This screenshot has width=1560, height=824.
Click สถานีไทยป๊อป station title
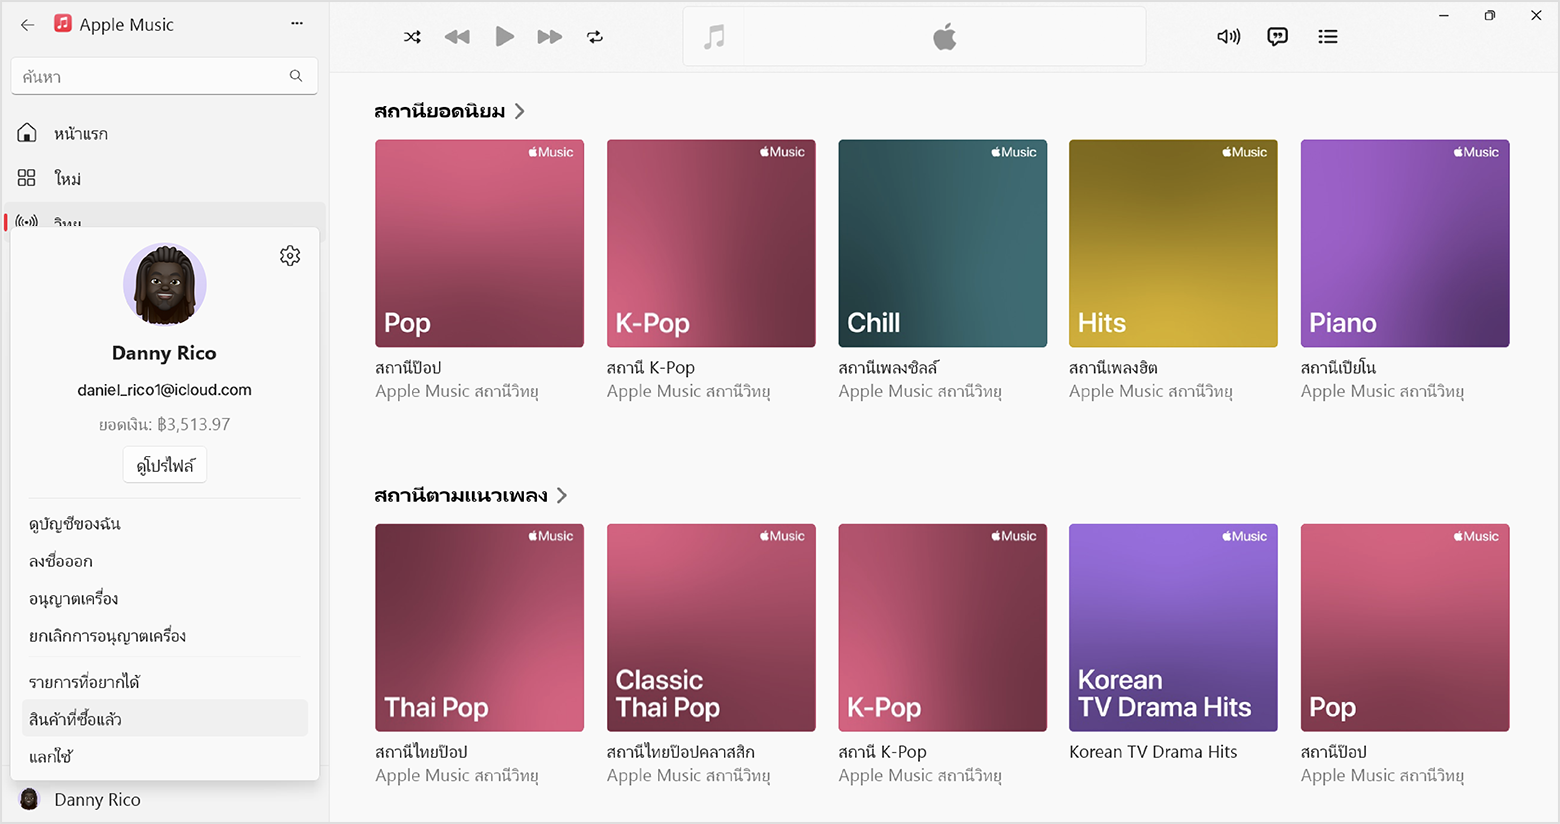tap(421, 752)
